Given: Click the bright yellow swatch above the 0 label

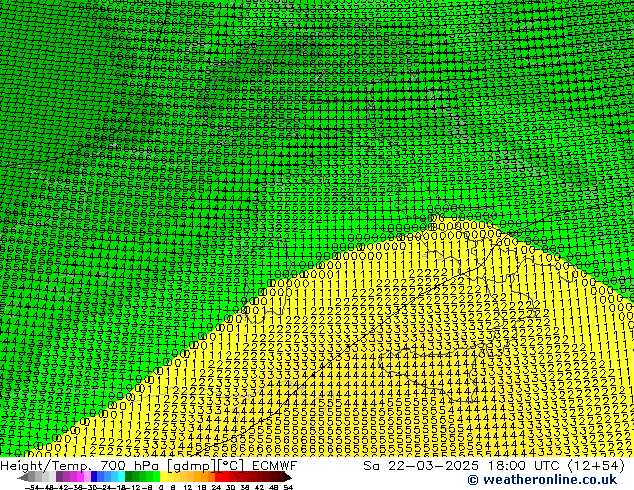Looking at the screenshot, I should (163, 476).
